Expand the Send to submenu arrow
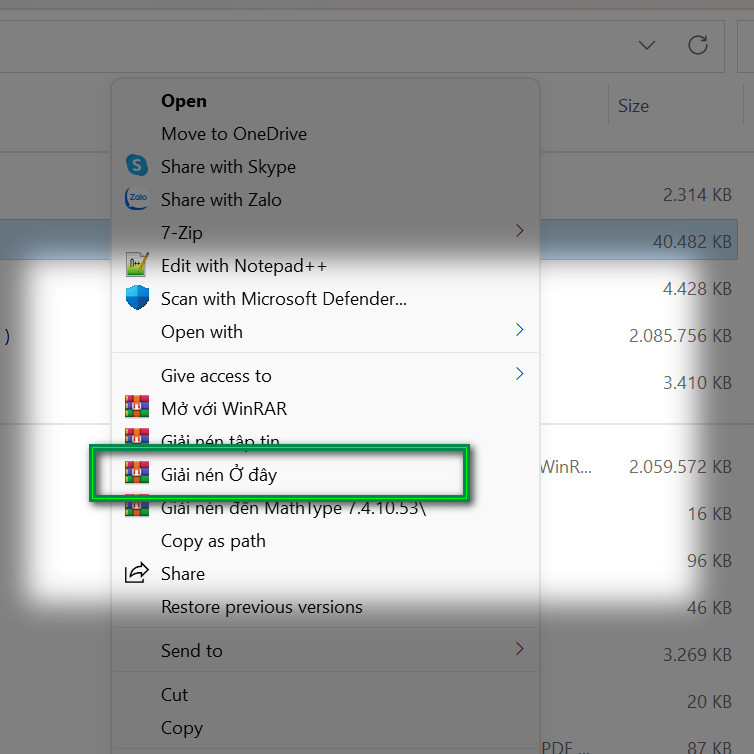Viewport: 754px width, 754px height. coord(519,649)
